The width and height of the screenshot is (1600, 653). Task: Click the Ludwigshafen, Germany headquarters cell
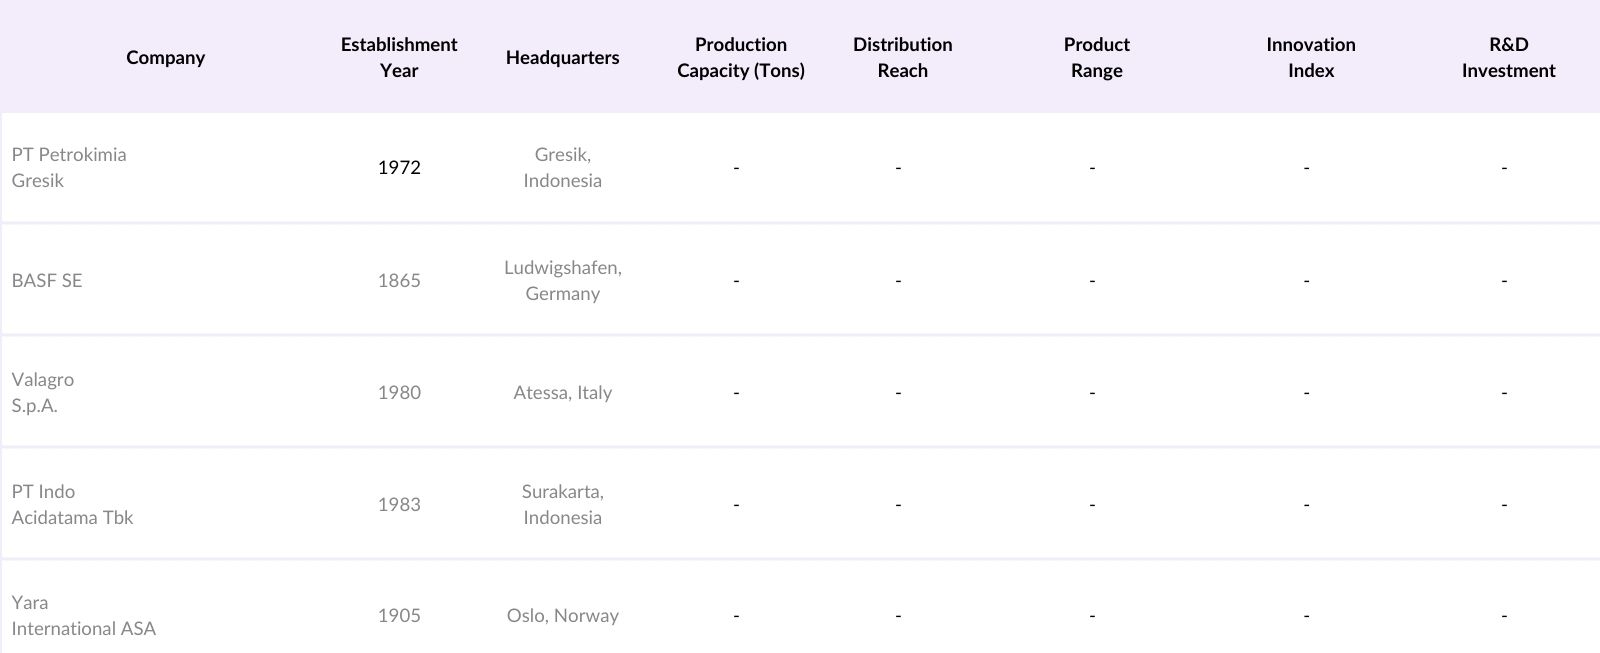(562, 281)
